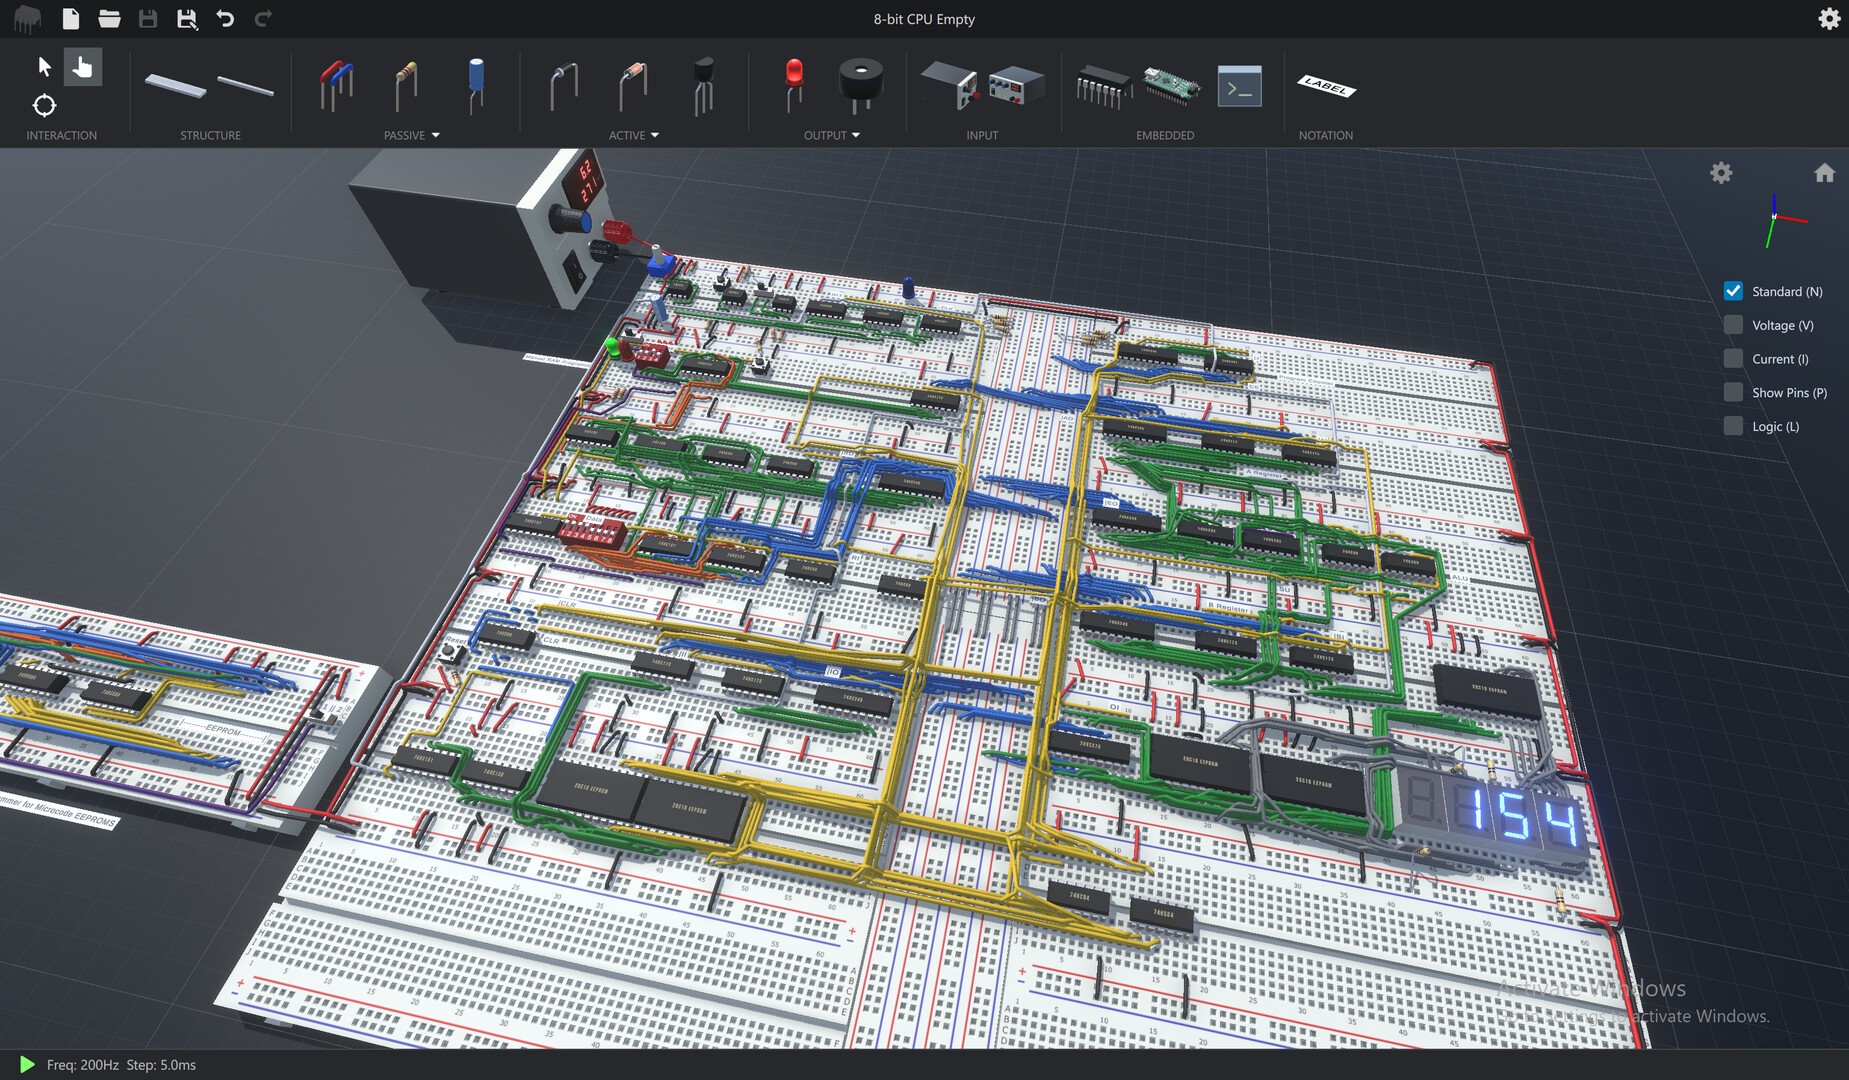Screen dimensions: 1849x1080
Task: Open the terminal component in Embedded
Action: 1239,86
